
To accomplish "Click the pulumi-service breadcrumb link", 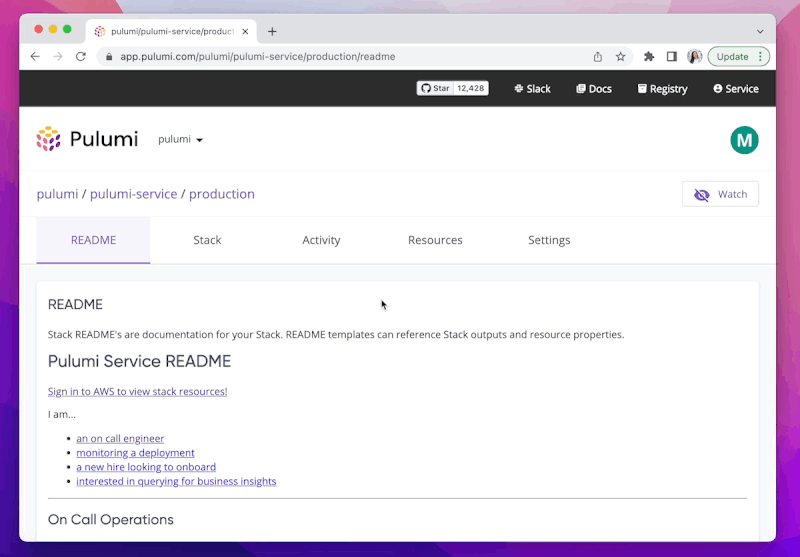I will tap(134, 194).
